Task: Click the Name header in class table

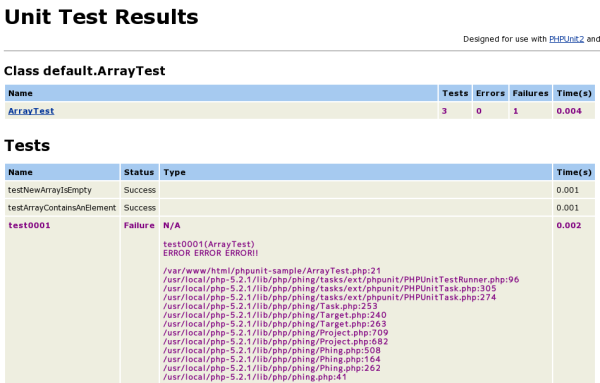Action: coord(221,93)
